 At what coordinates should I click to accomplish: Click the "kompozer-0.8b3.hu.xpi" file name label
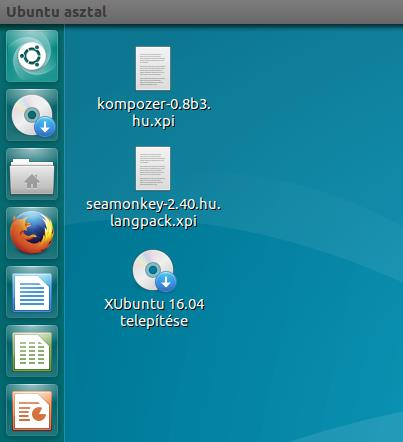coord(154,112)
